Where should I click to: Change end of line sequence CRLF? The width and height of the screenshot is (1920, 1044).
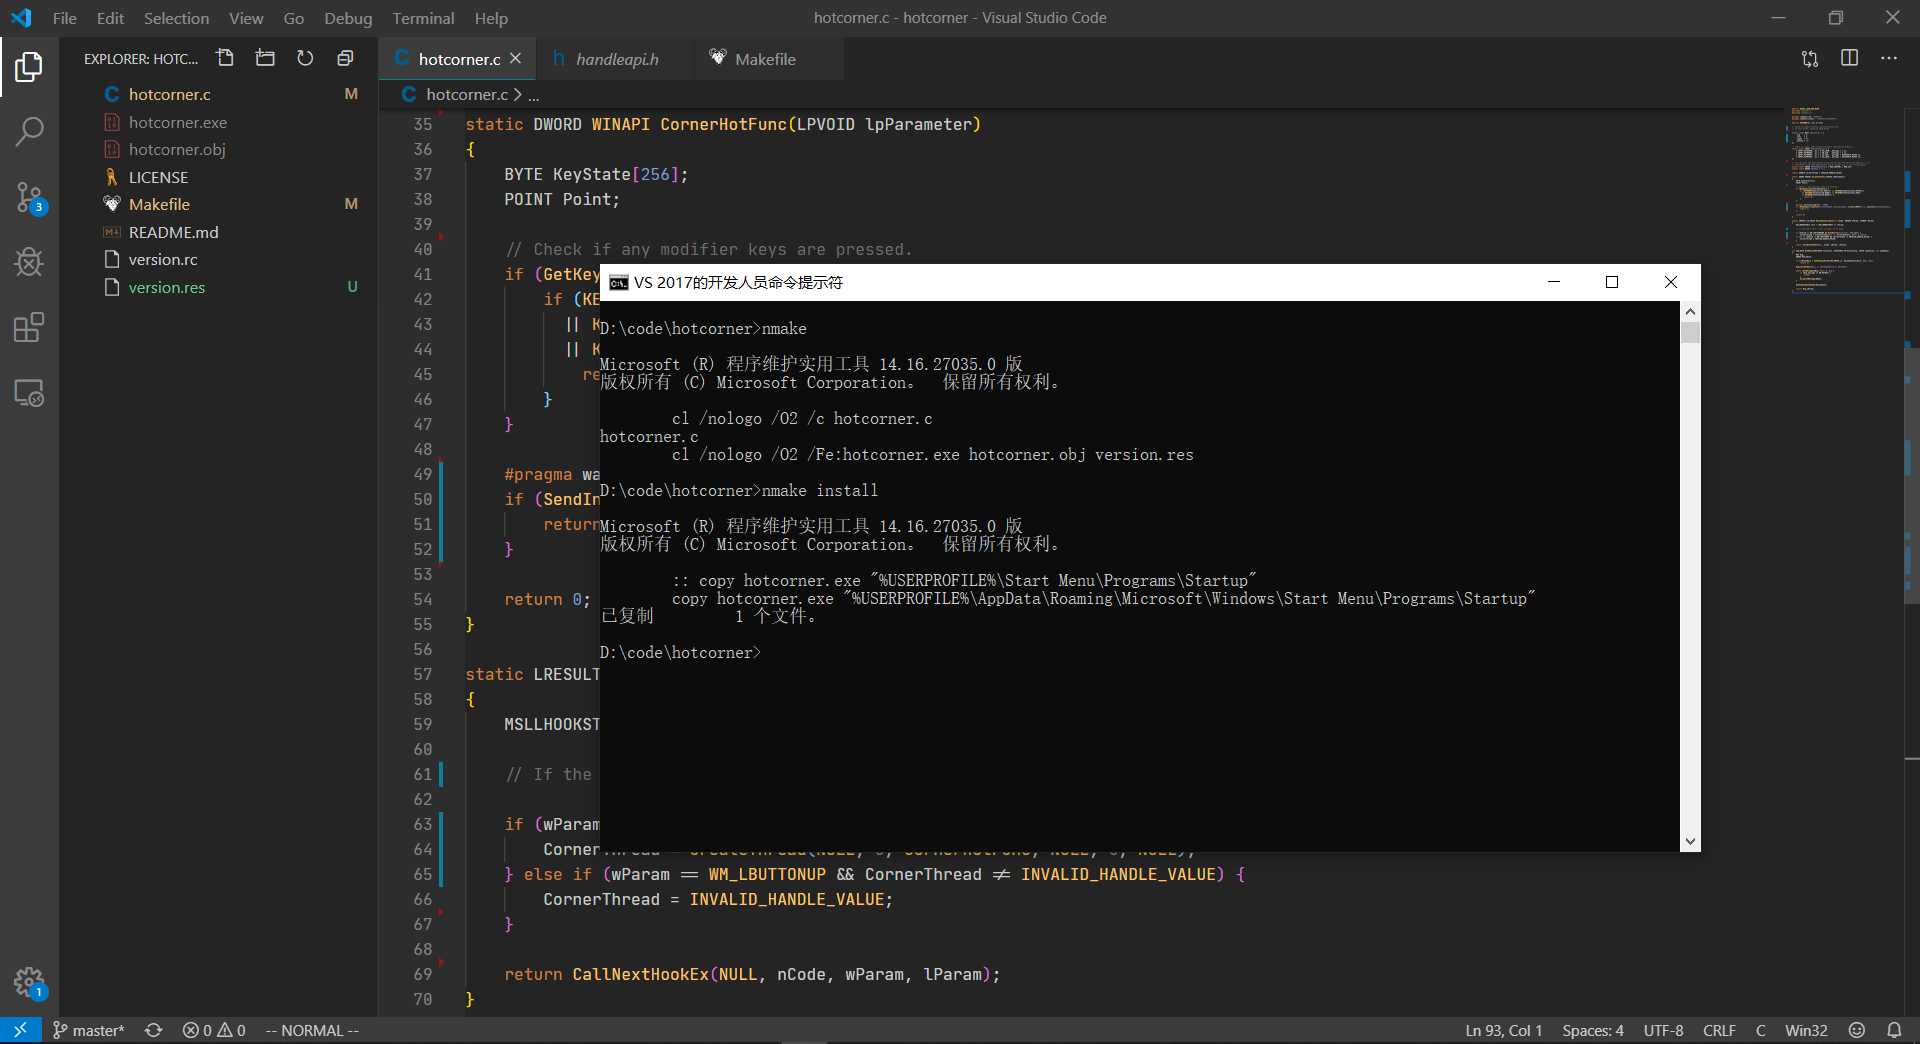coord(1719,1030)
